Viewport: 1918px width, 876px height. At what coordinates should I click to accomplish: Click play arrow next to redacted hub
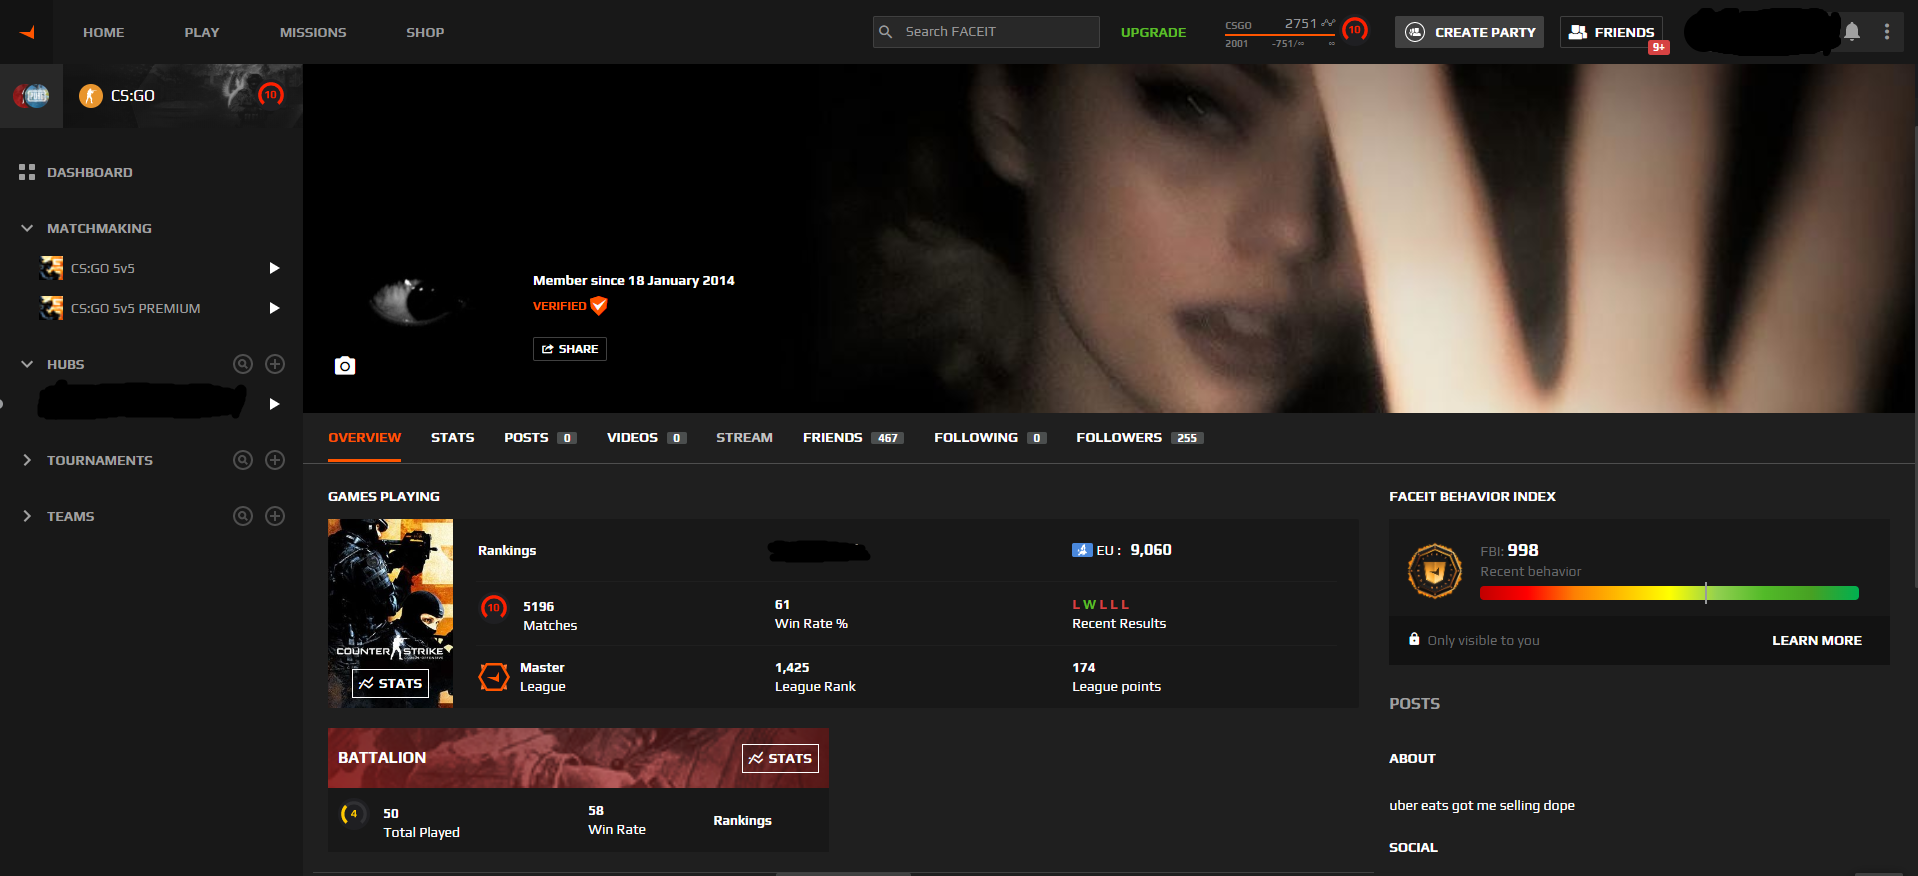tap(274, 404)
